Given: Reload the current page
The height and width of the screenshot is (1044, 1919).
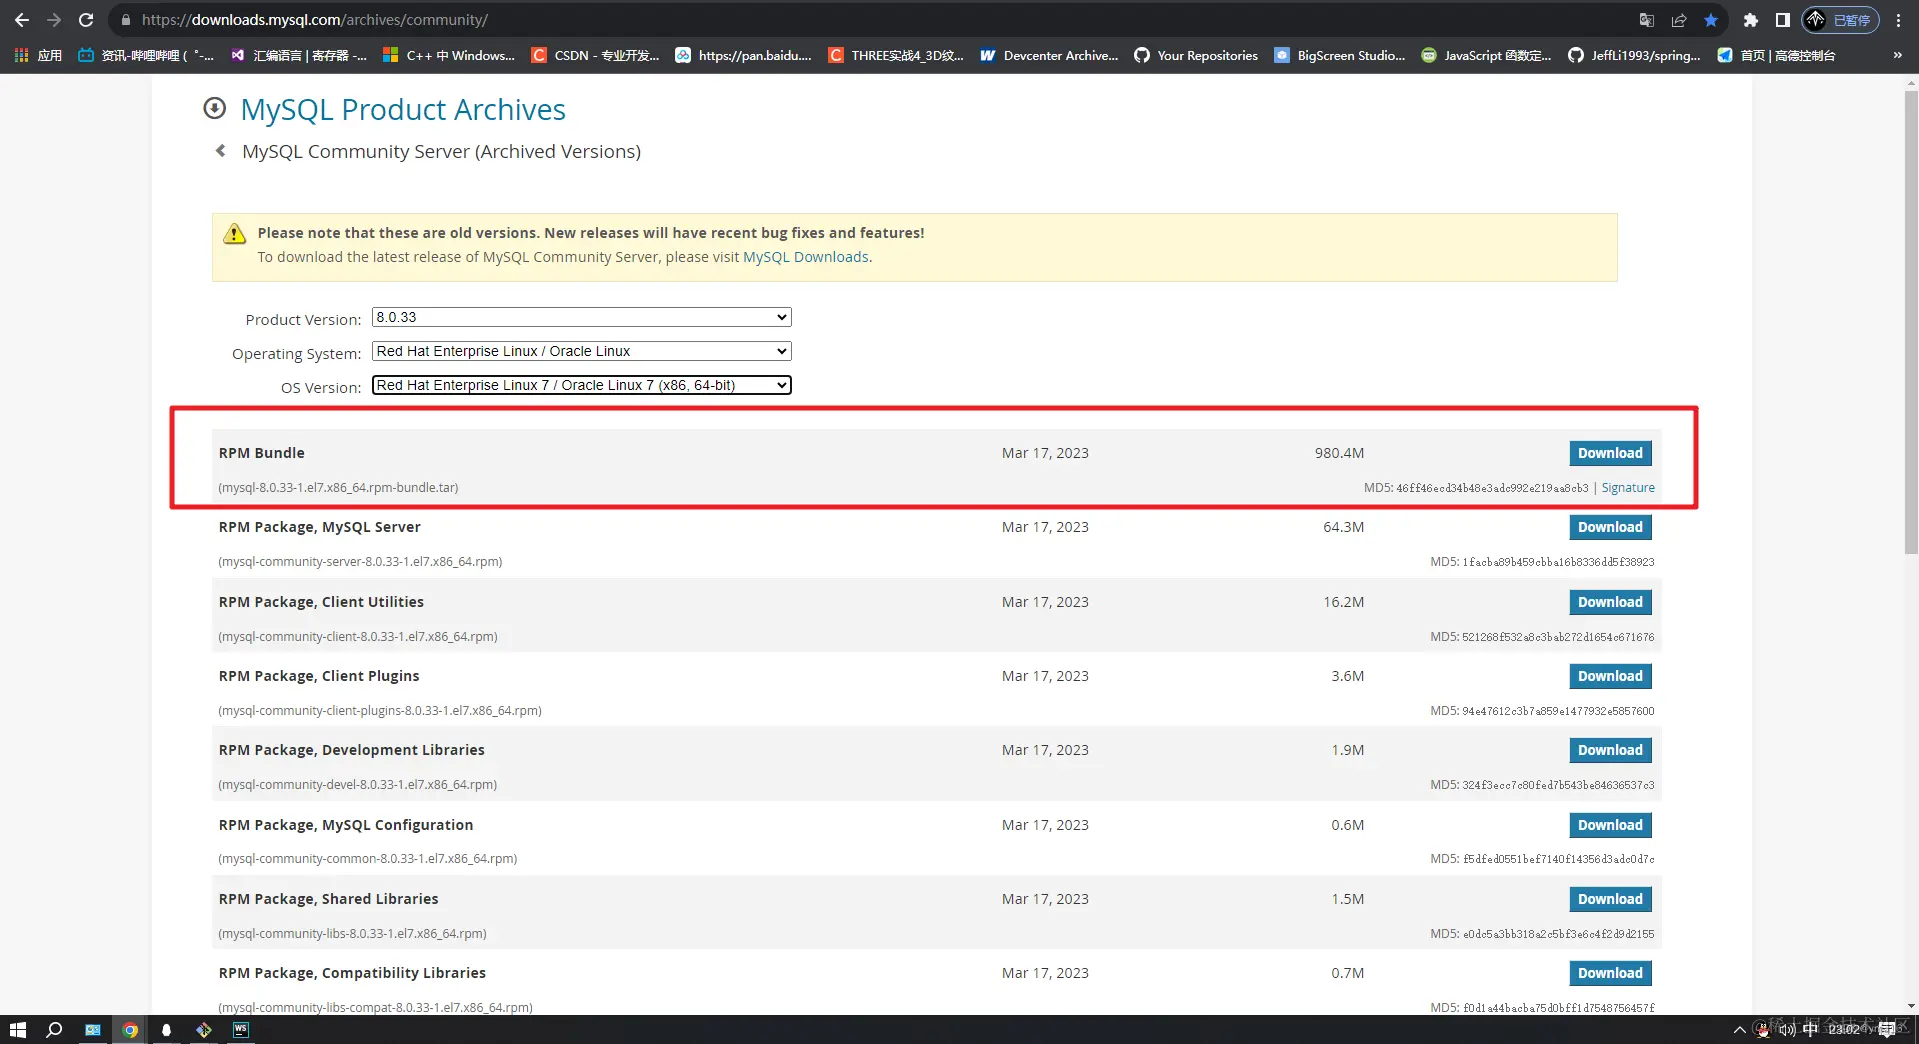Looking at the screenshot, I should (86, 20).
